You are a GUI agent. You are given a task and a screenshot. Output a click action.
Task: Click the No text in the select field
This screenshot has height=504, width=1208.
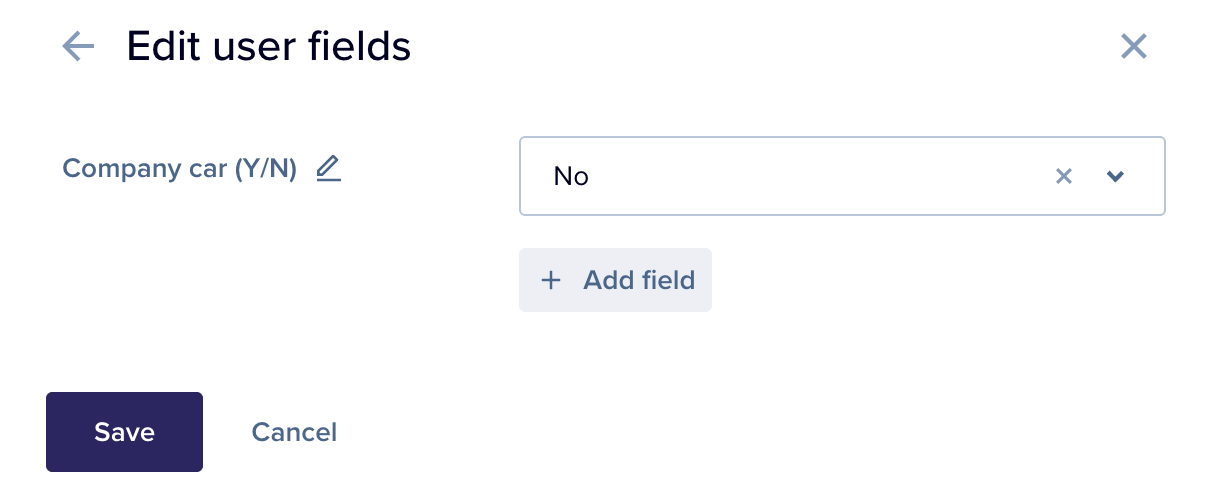[x=571, y=176]
